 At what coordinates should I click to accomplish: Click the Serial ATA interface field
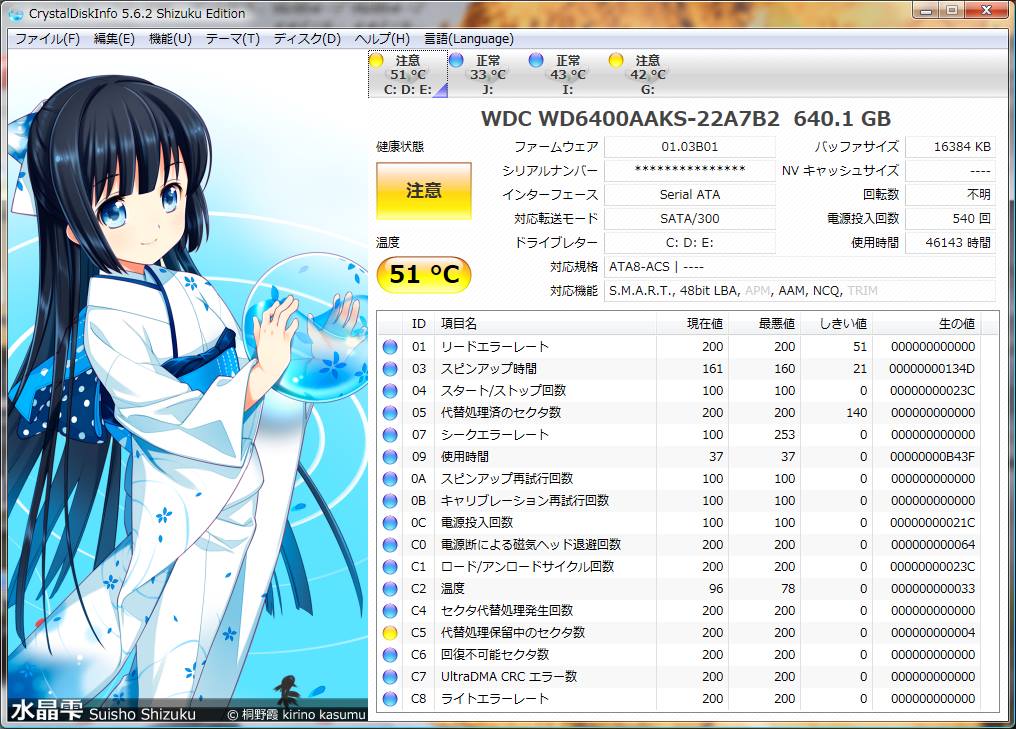point(689,195)
